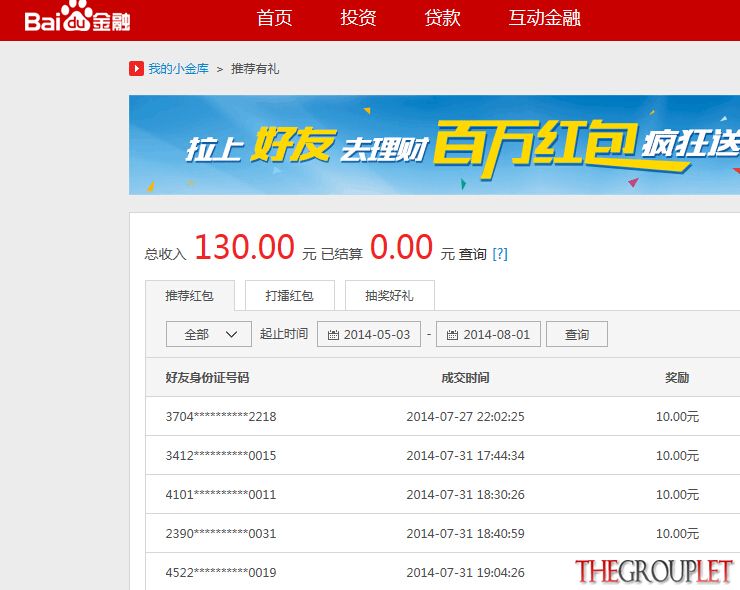Click the 成交时间 column header
The height and width of the screenshot is (590, 740).
[x=465, y=378]
